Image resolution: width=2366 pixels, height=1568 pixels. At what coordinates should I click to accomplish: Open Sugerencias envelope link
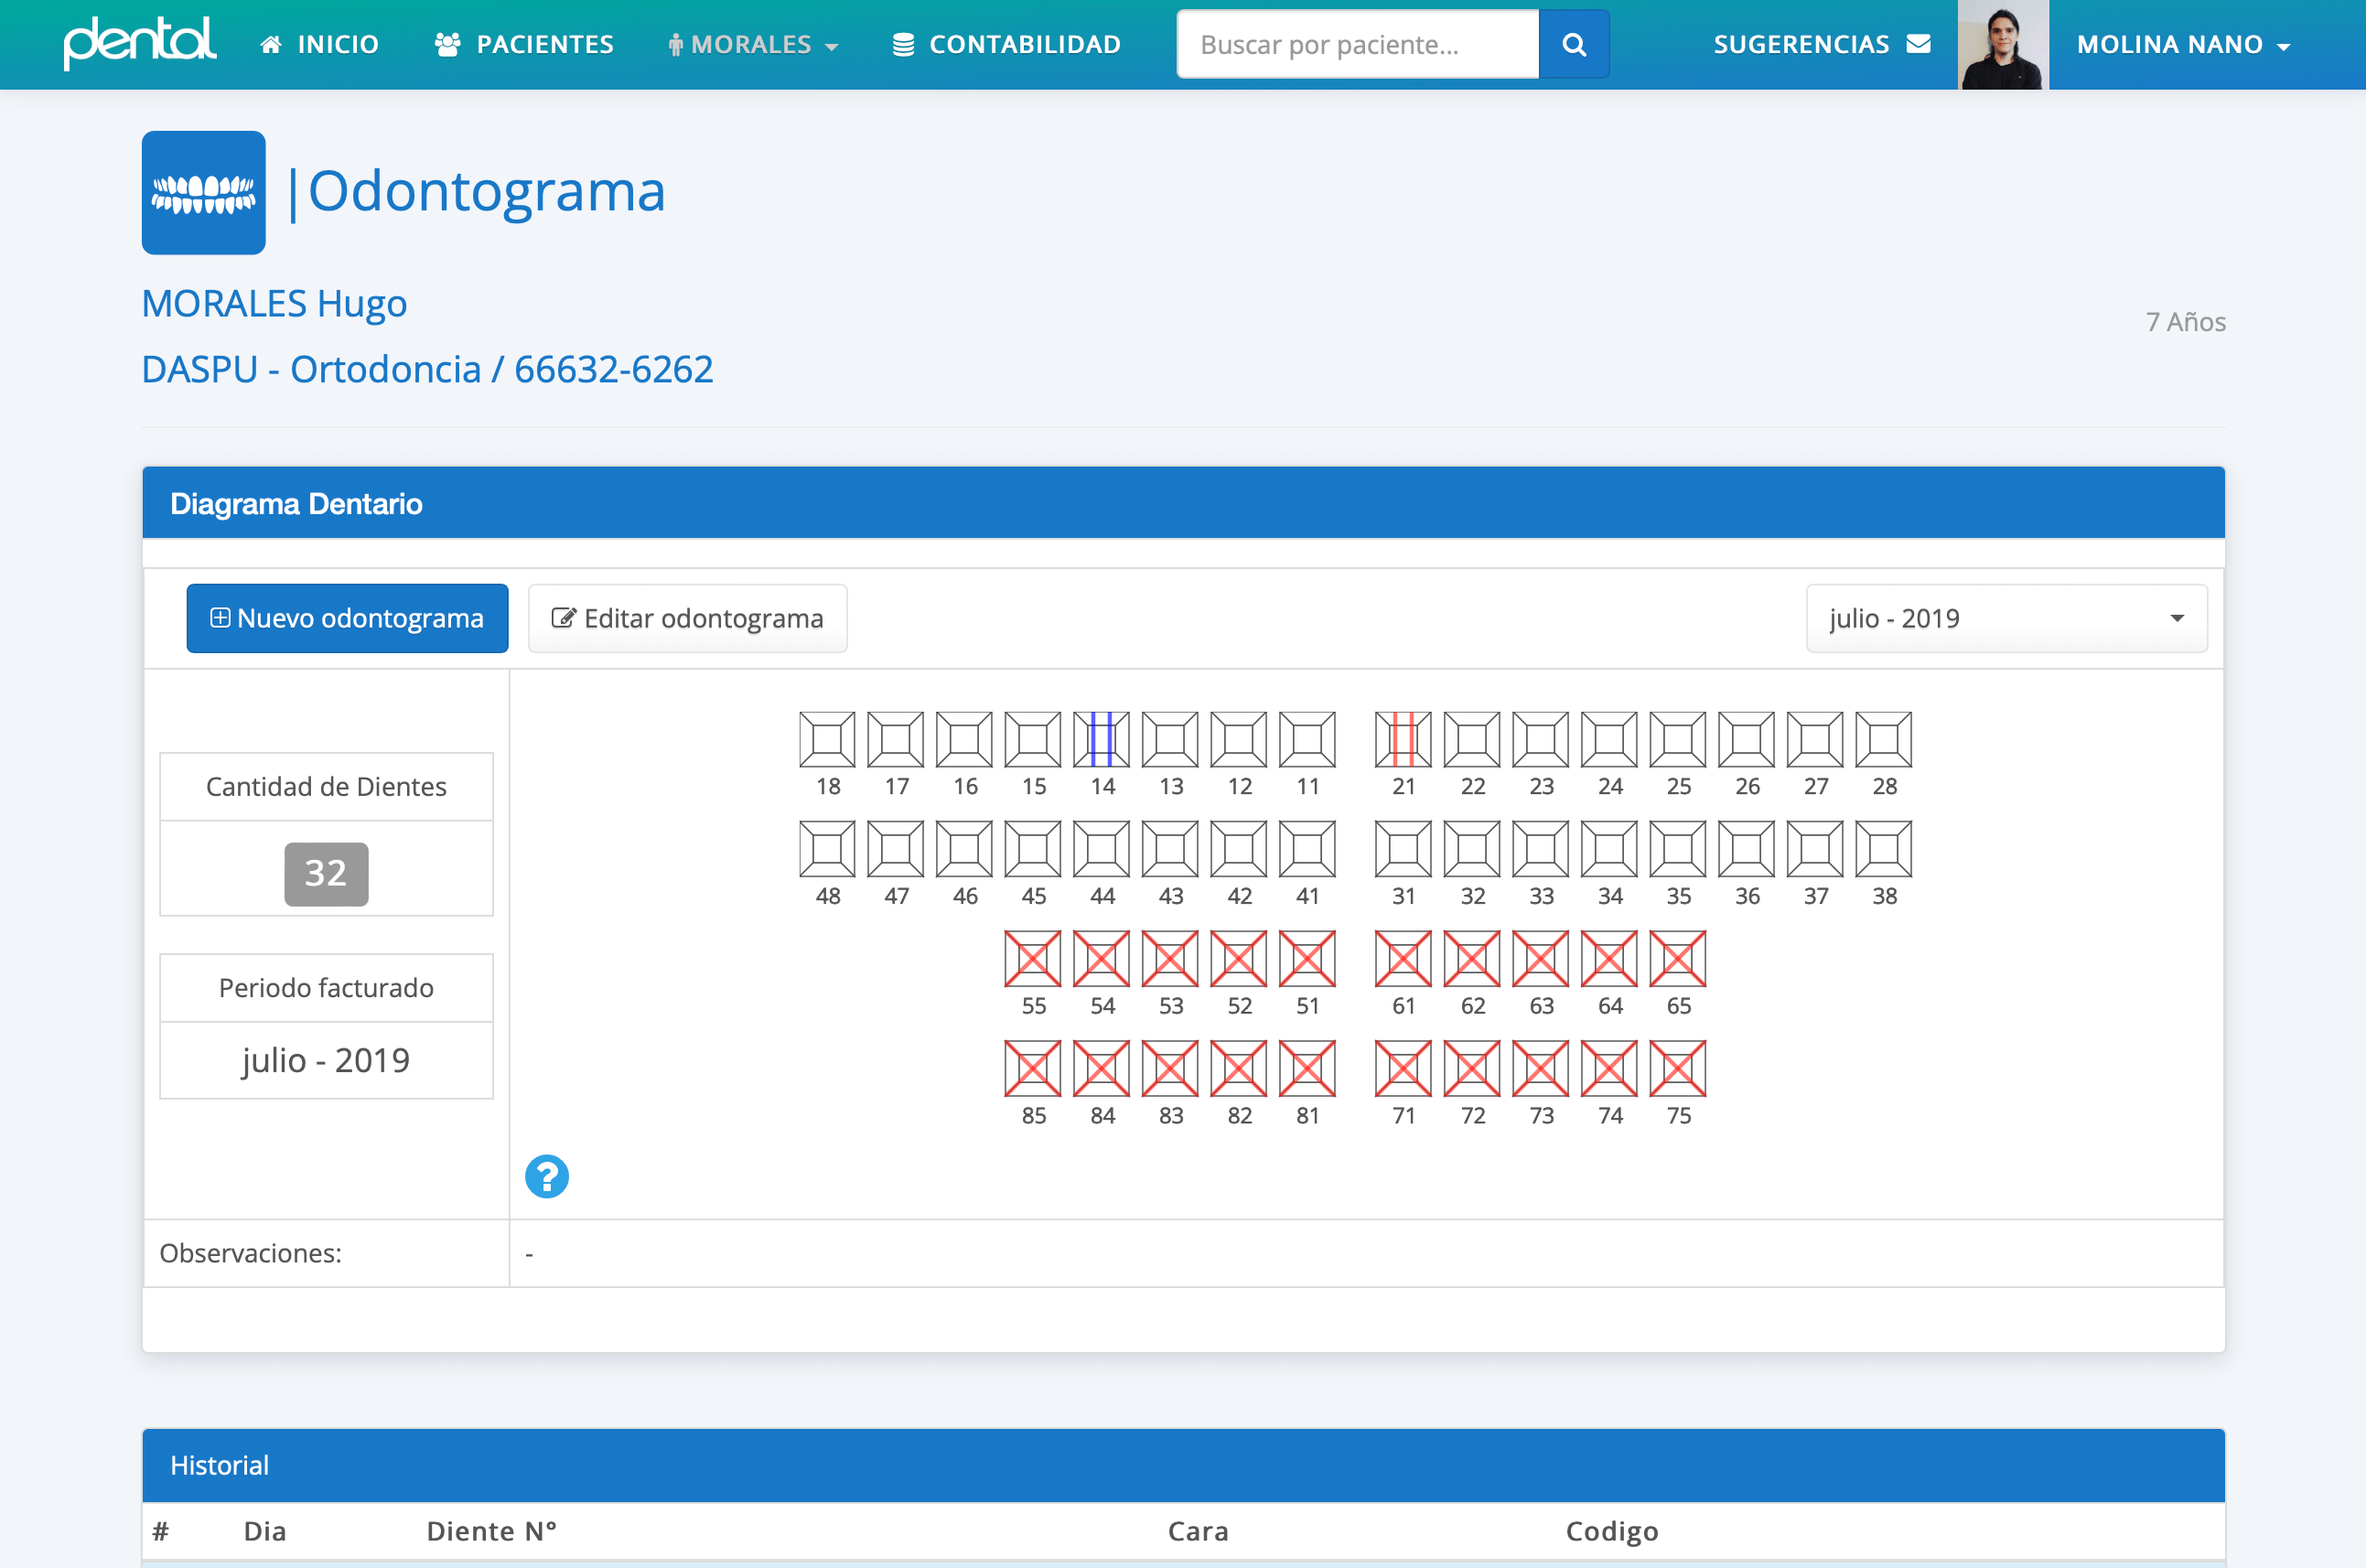coord(1820,44)
